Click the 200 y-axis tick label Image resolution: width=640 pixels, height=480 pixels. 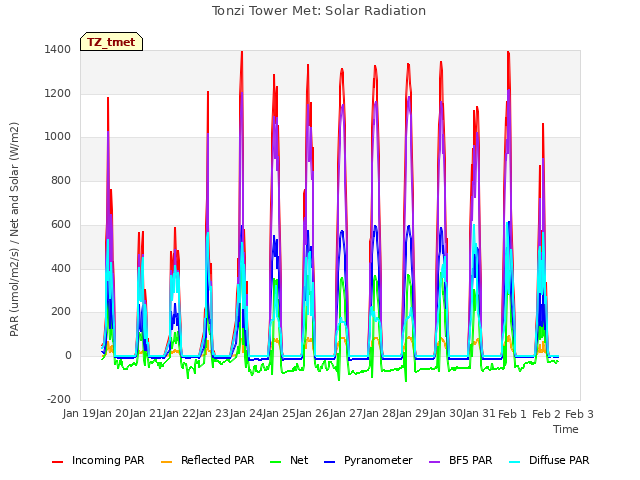pos(61,312)
